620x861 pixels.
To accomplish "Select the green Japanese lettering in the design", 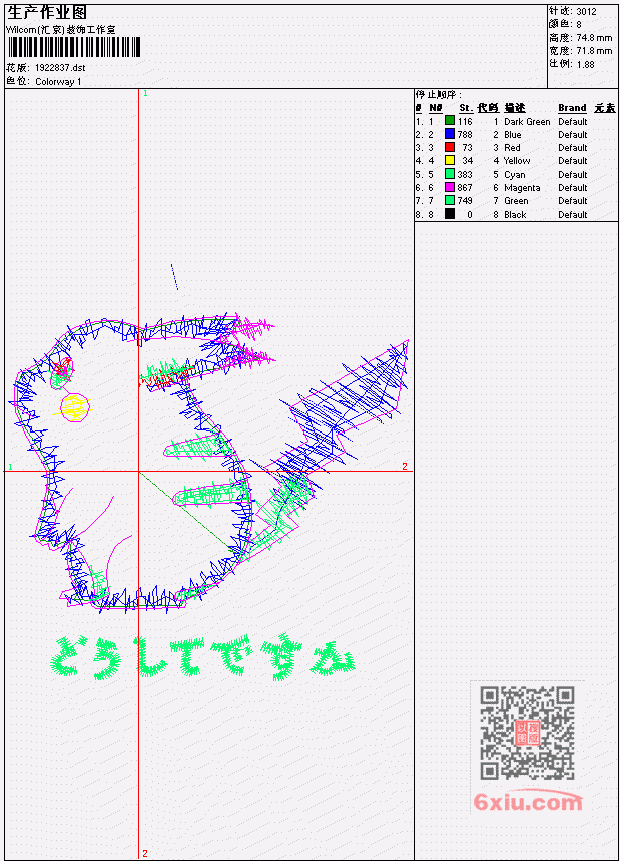I will point(202,657).
